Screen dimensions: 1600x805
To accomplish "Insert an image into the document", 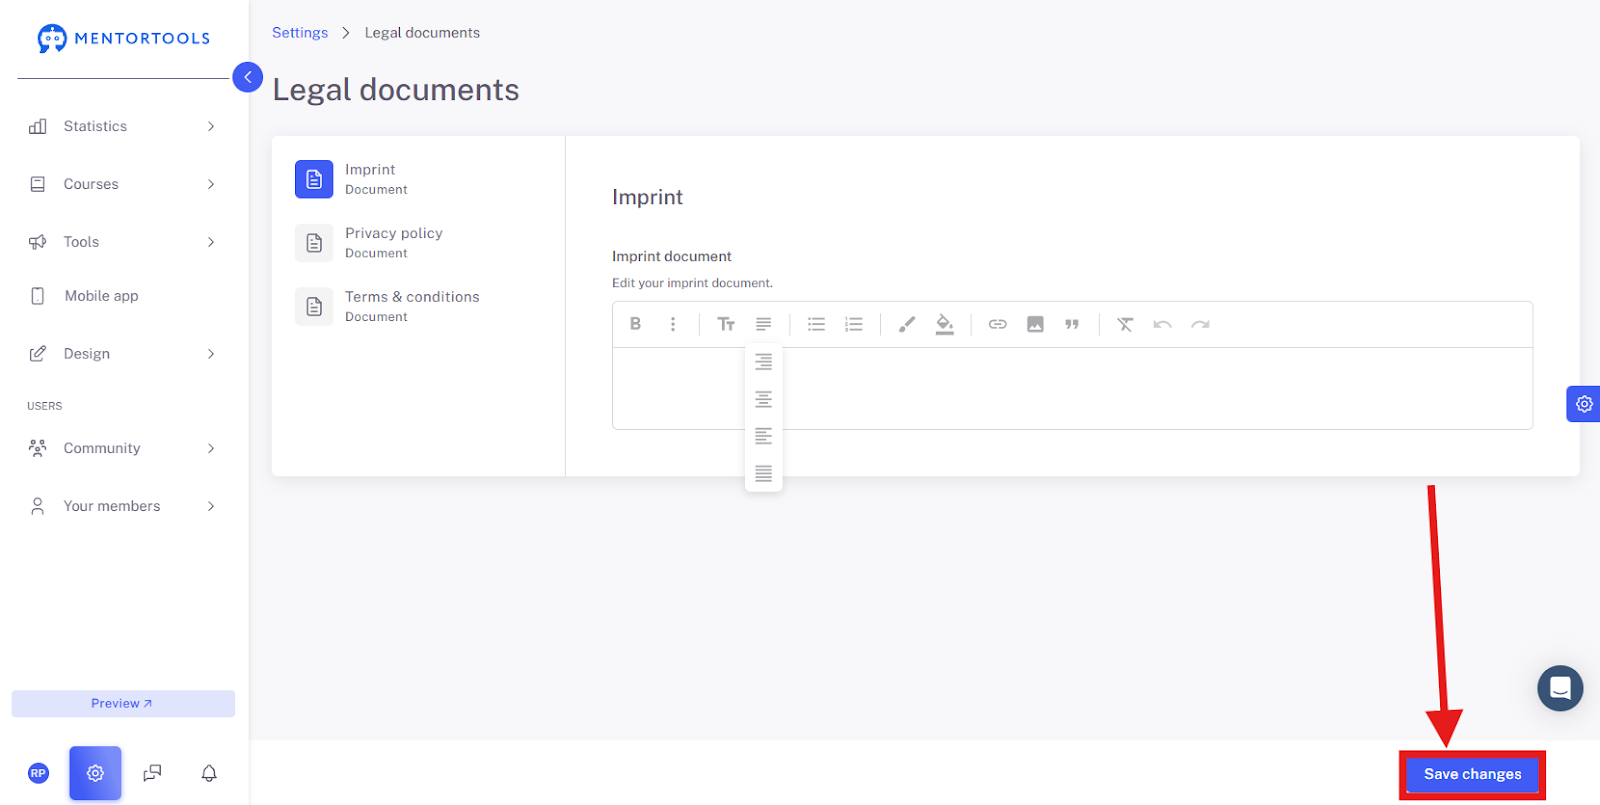I will 1035,324.
